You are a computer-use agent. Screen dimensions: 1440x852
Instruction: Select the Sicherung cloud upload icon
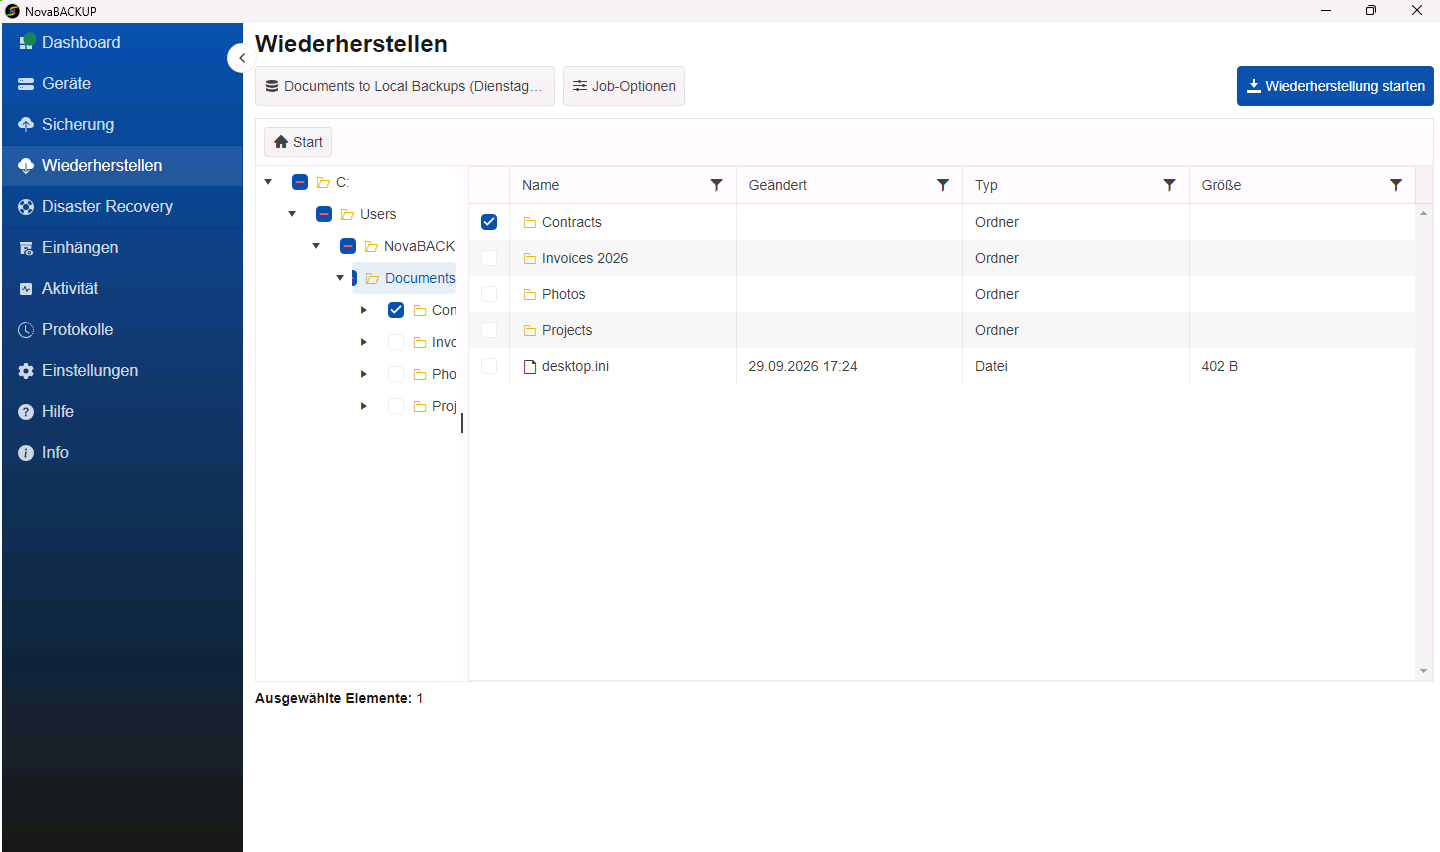26,124
